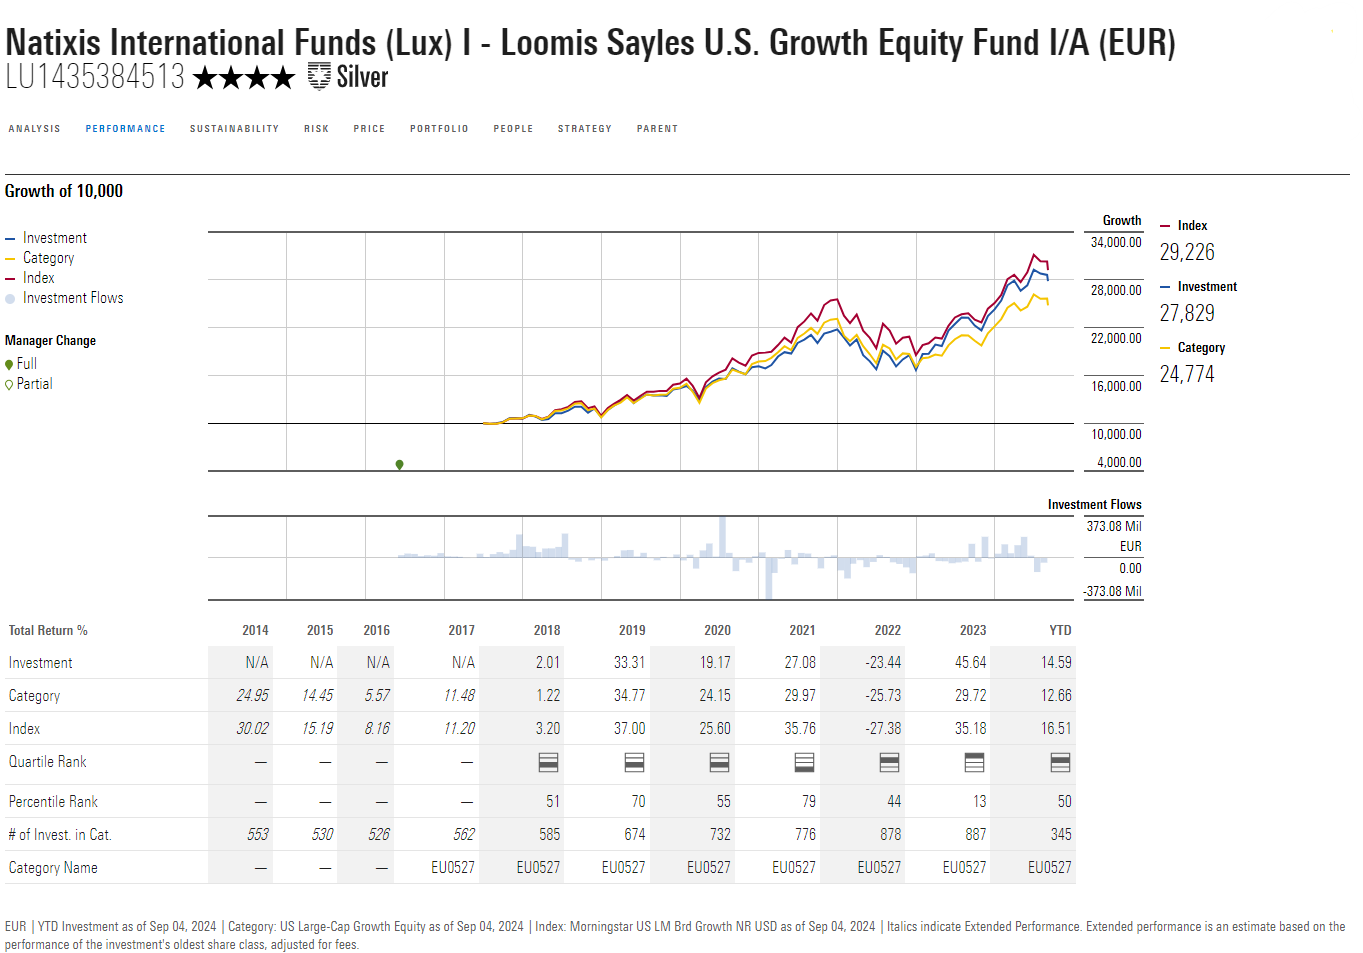The height and width of the screenshot is (953, 1363).
Task: Click the YTD column header
Action: (x=1061, y=631)
